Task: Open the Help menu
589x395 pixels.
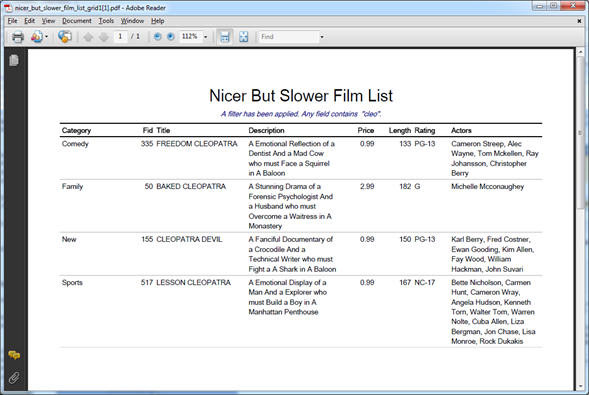Action: click(x=158, y=21)
